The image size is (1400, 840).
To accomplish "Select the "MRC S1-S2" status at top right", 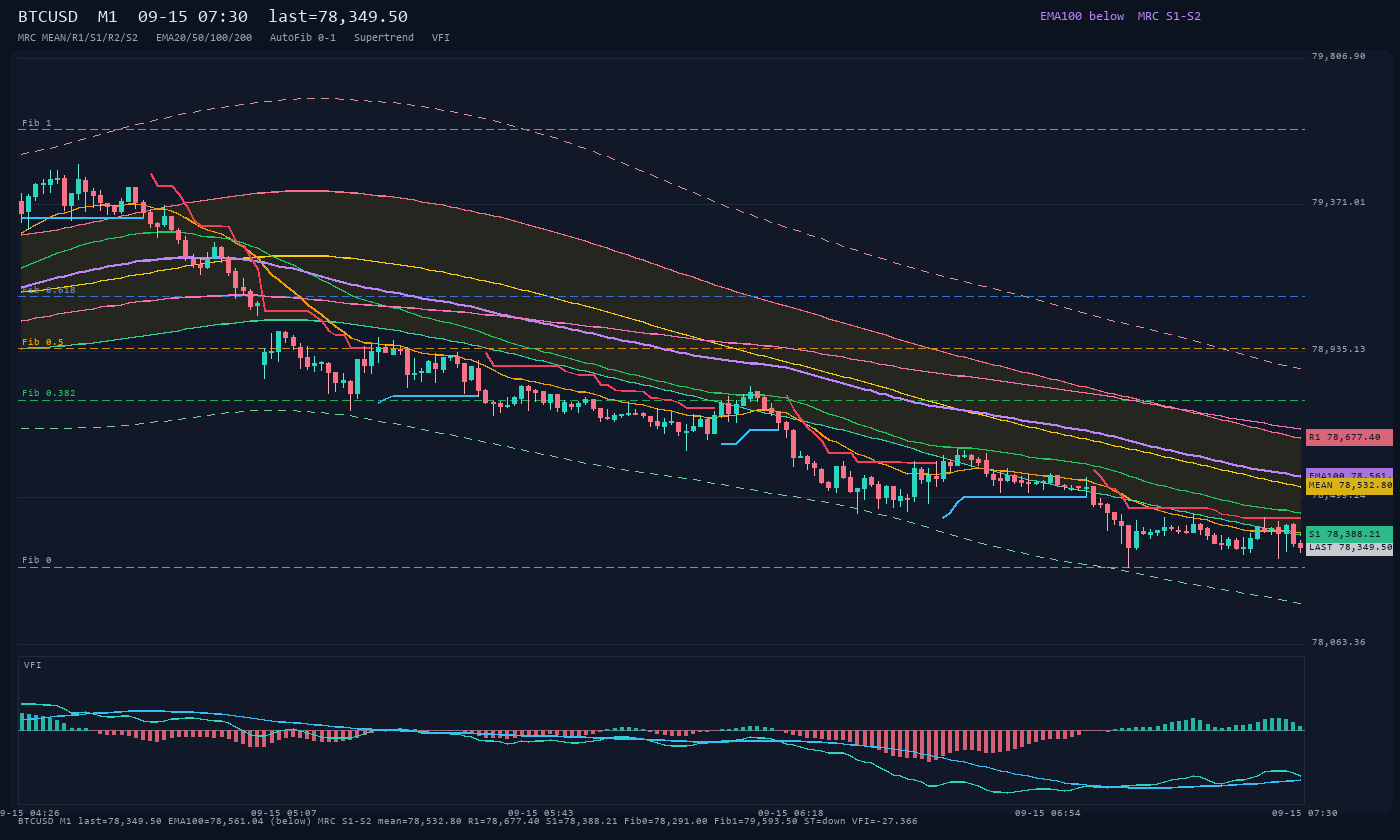I will click(1169, 16).
